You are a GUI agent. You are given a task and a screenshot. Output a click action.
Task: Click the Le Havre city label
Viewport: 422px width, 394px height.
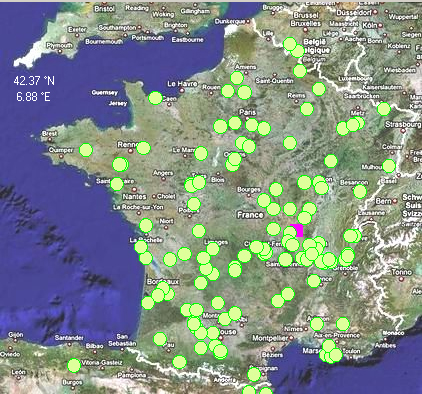[182, 84]
